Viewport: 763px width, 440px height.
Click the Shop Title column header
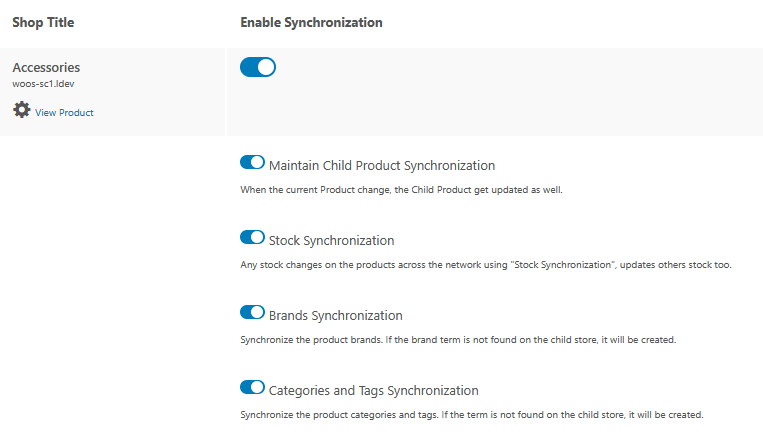[x=43, y=22]
